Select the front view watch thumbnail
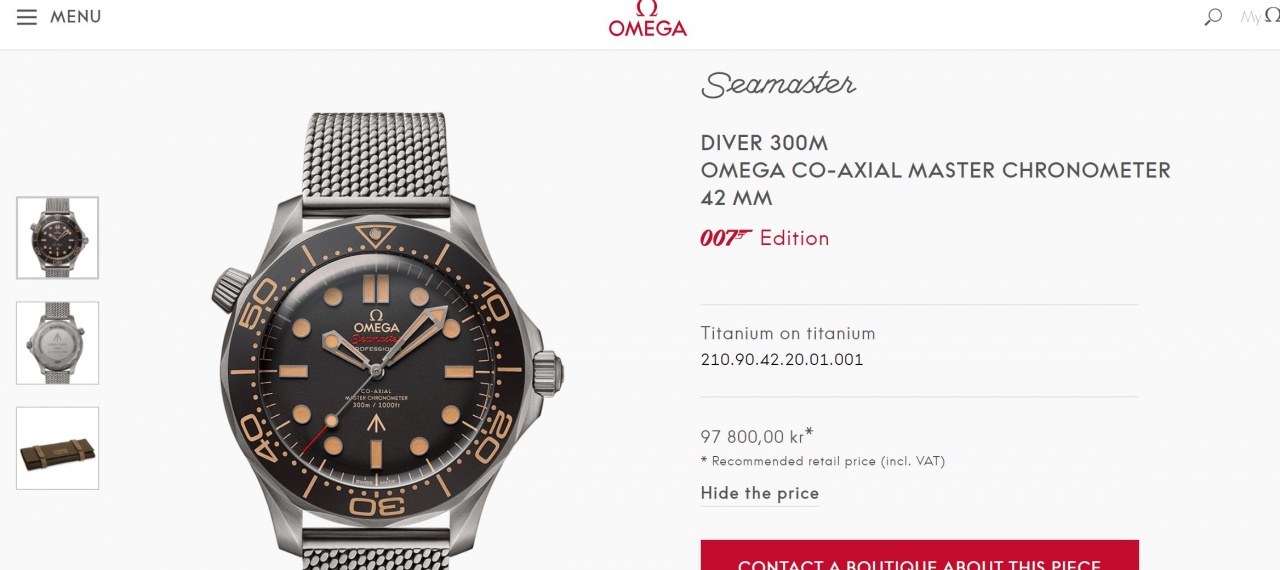Image resolution: width=1280 pixels, height=570 pixels. click(x=57, y=238)
